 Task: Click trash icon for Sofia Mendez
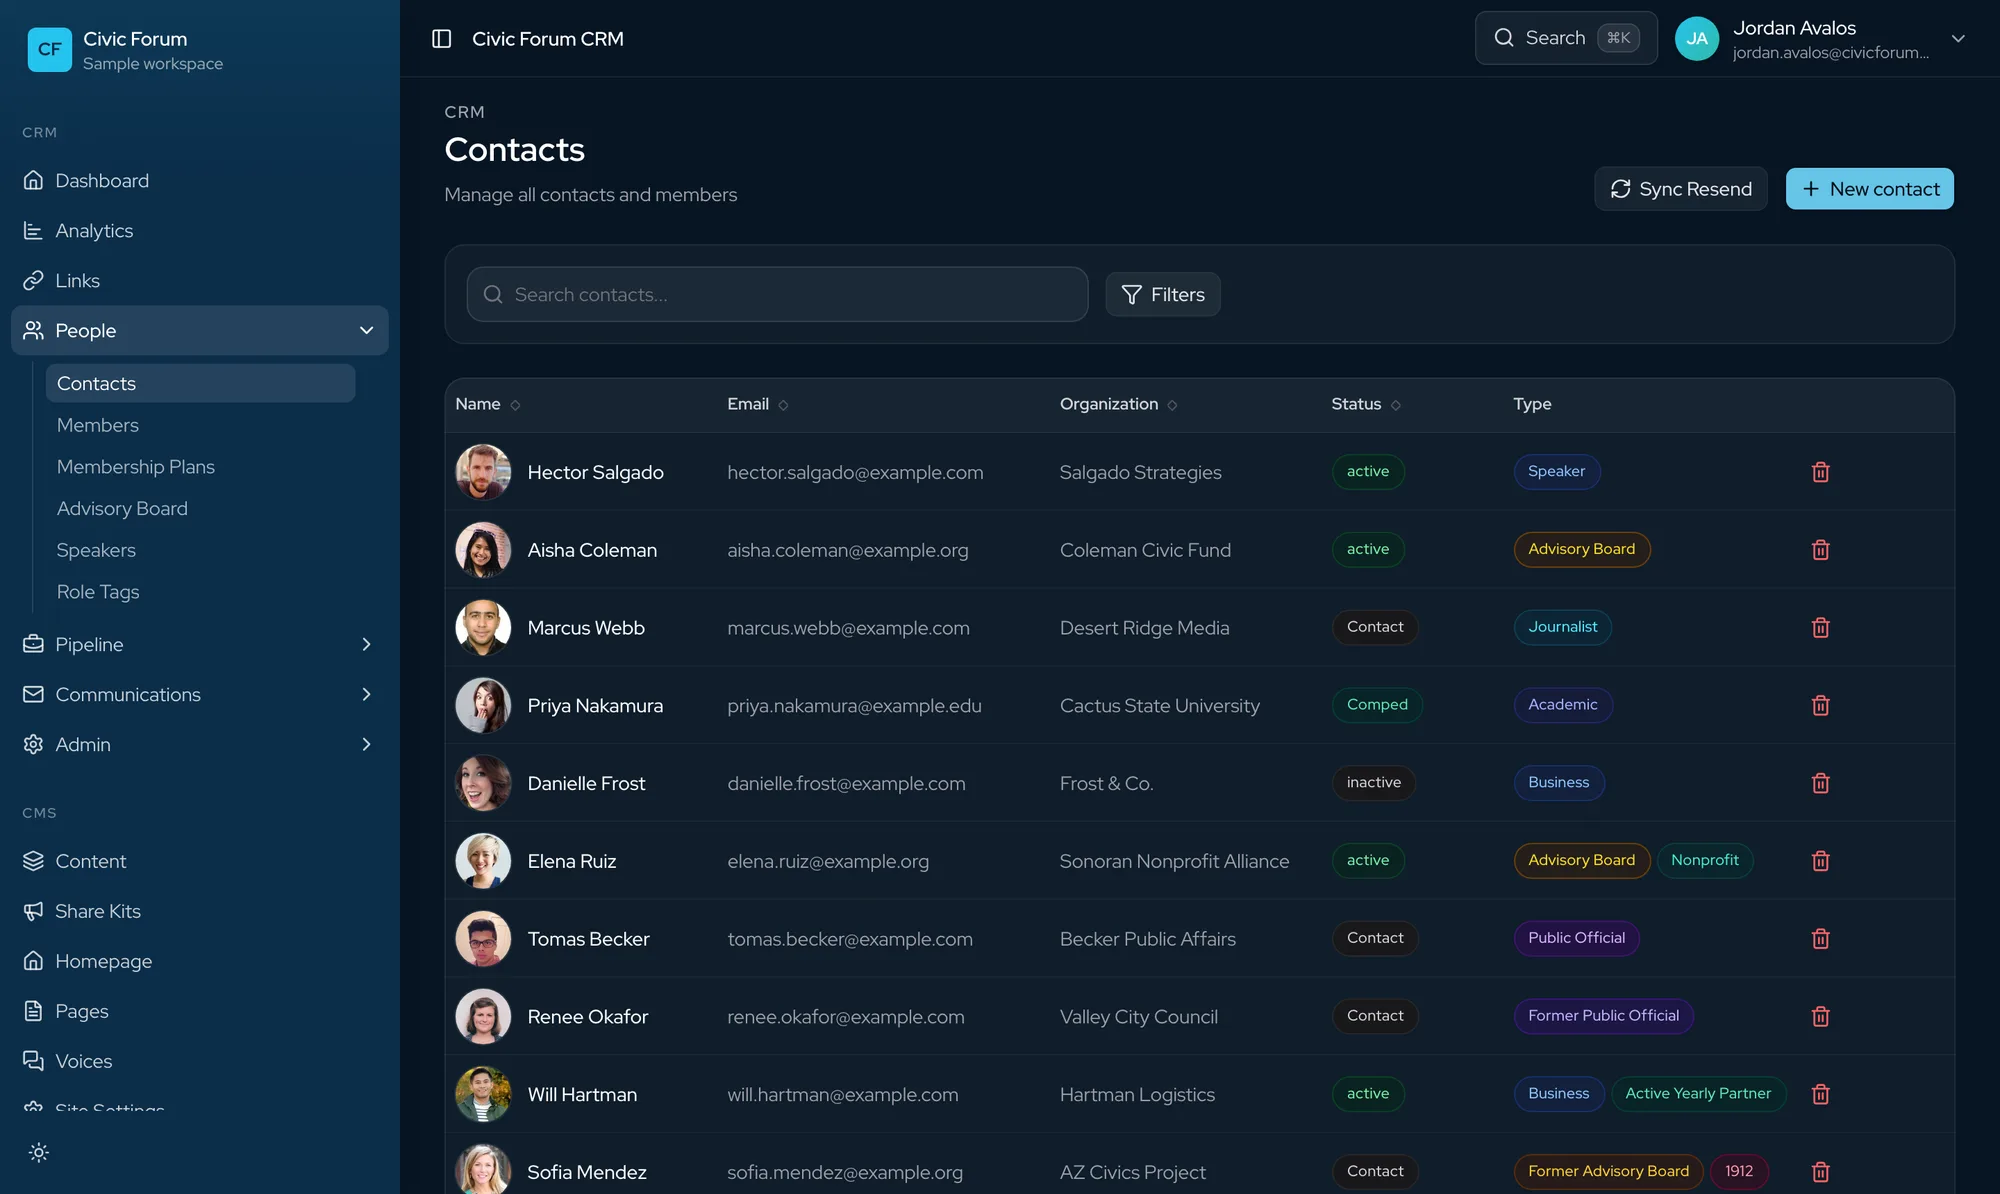1820,1172
